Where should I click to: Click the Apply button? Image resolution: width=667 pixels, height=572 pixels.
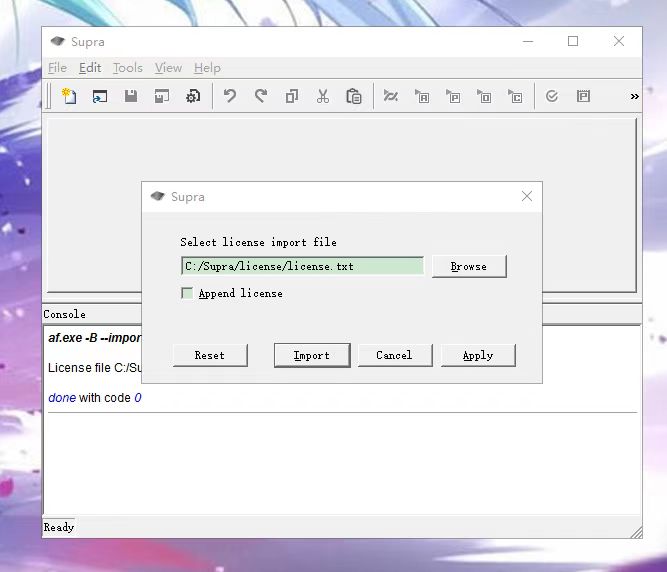click(478, 355)
